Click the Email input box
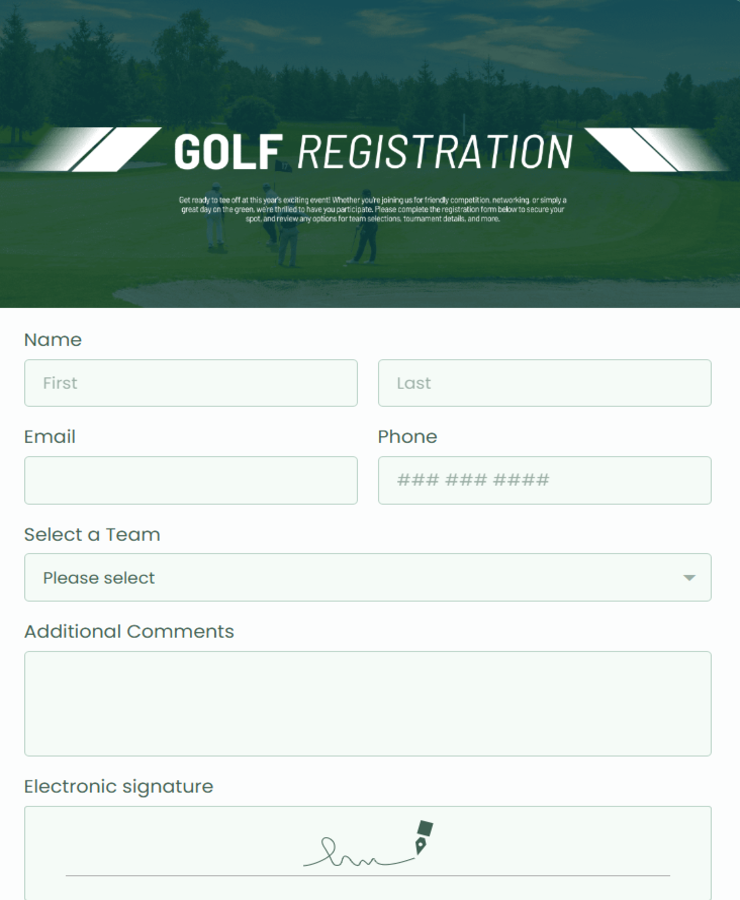The image size is (740, 900). pos(190,480)
